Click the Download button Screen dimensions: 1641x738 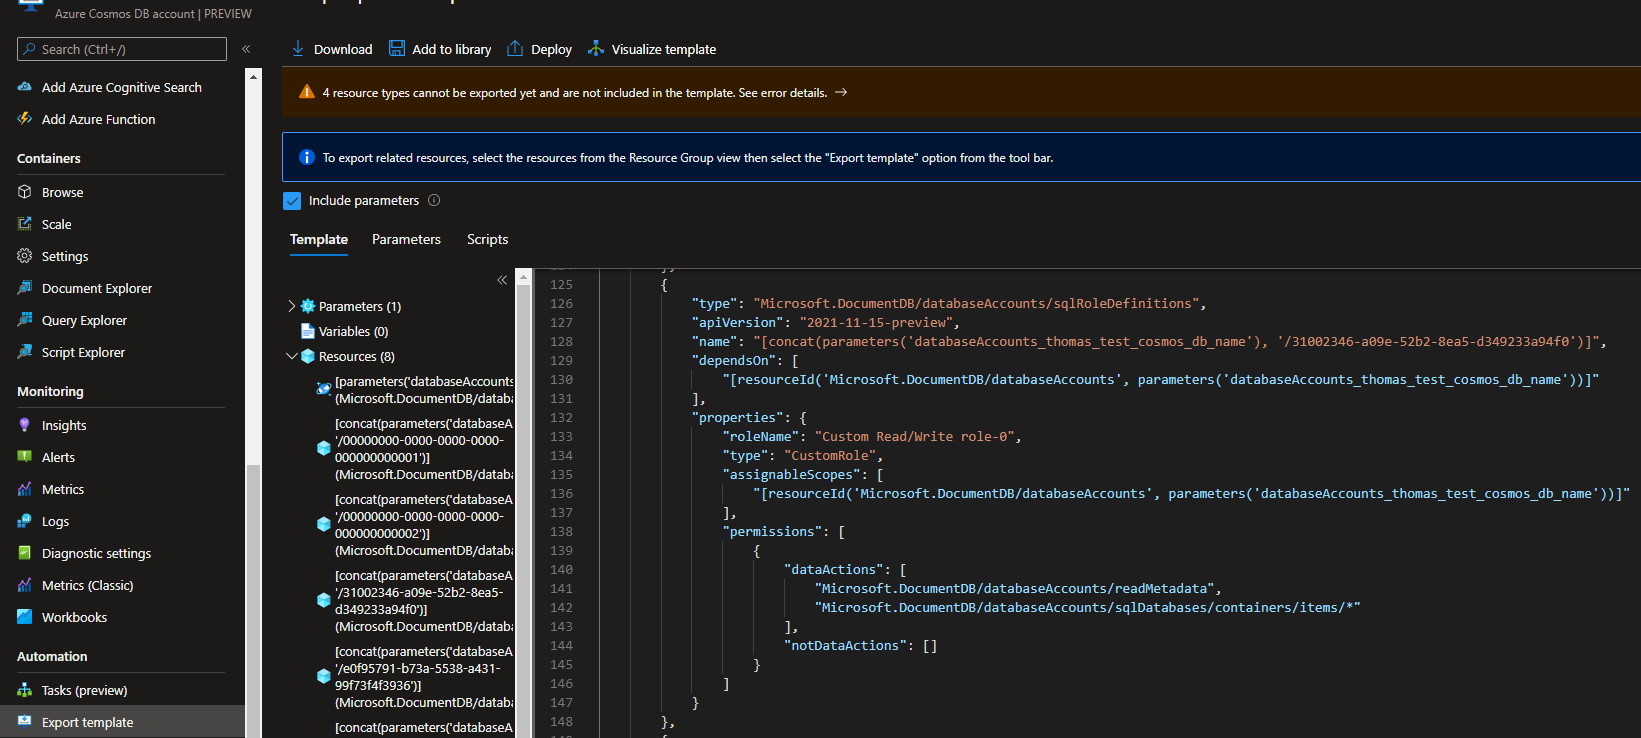(332, 49)
